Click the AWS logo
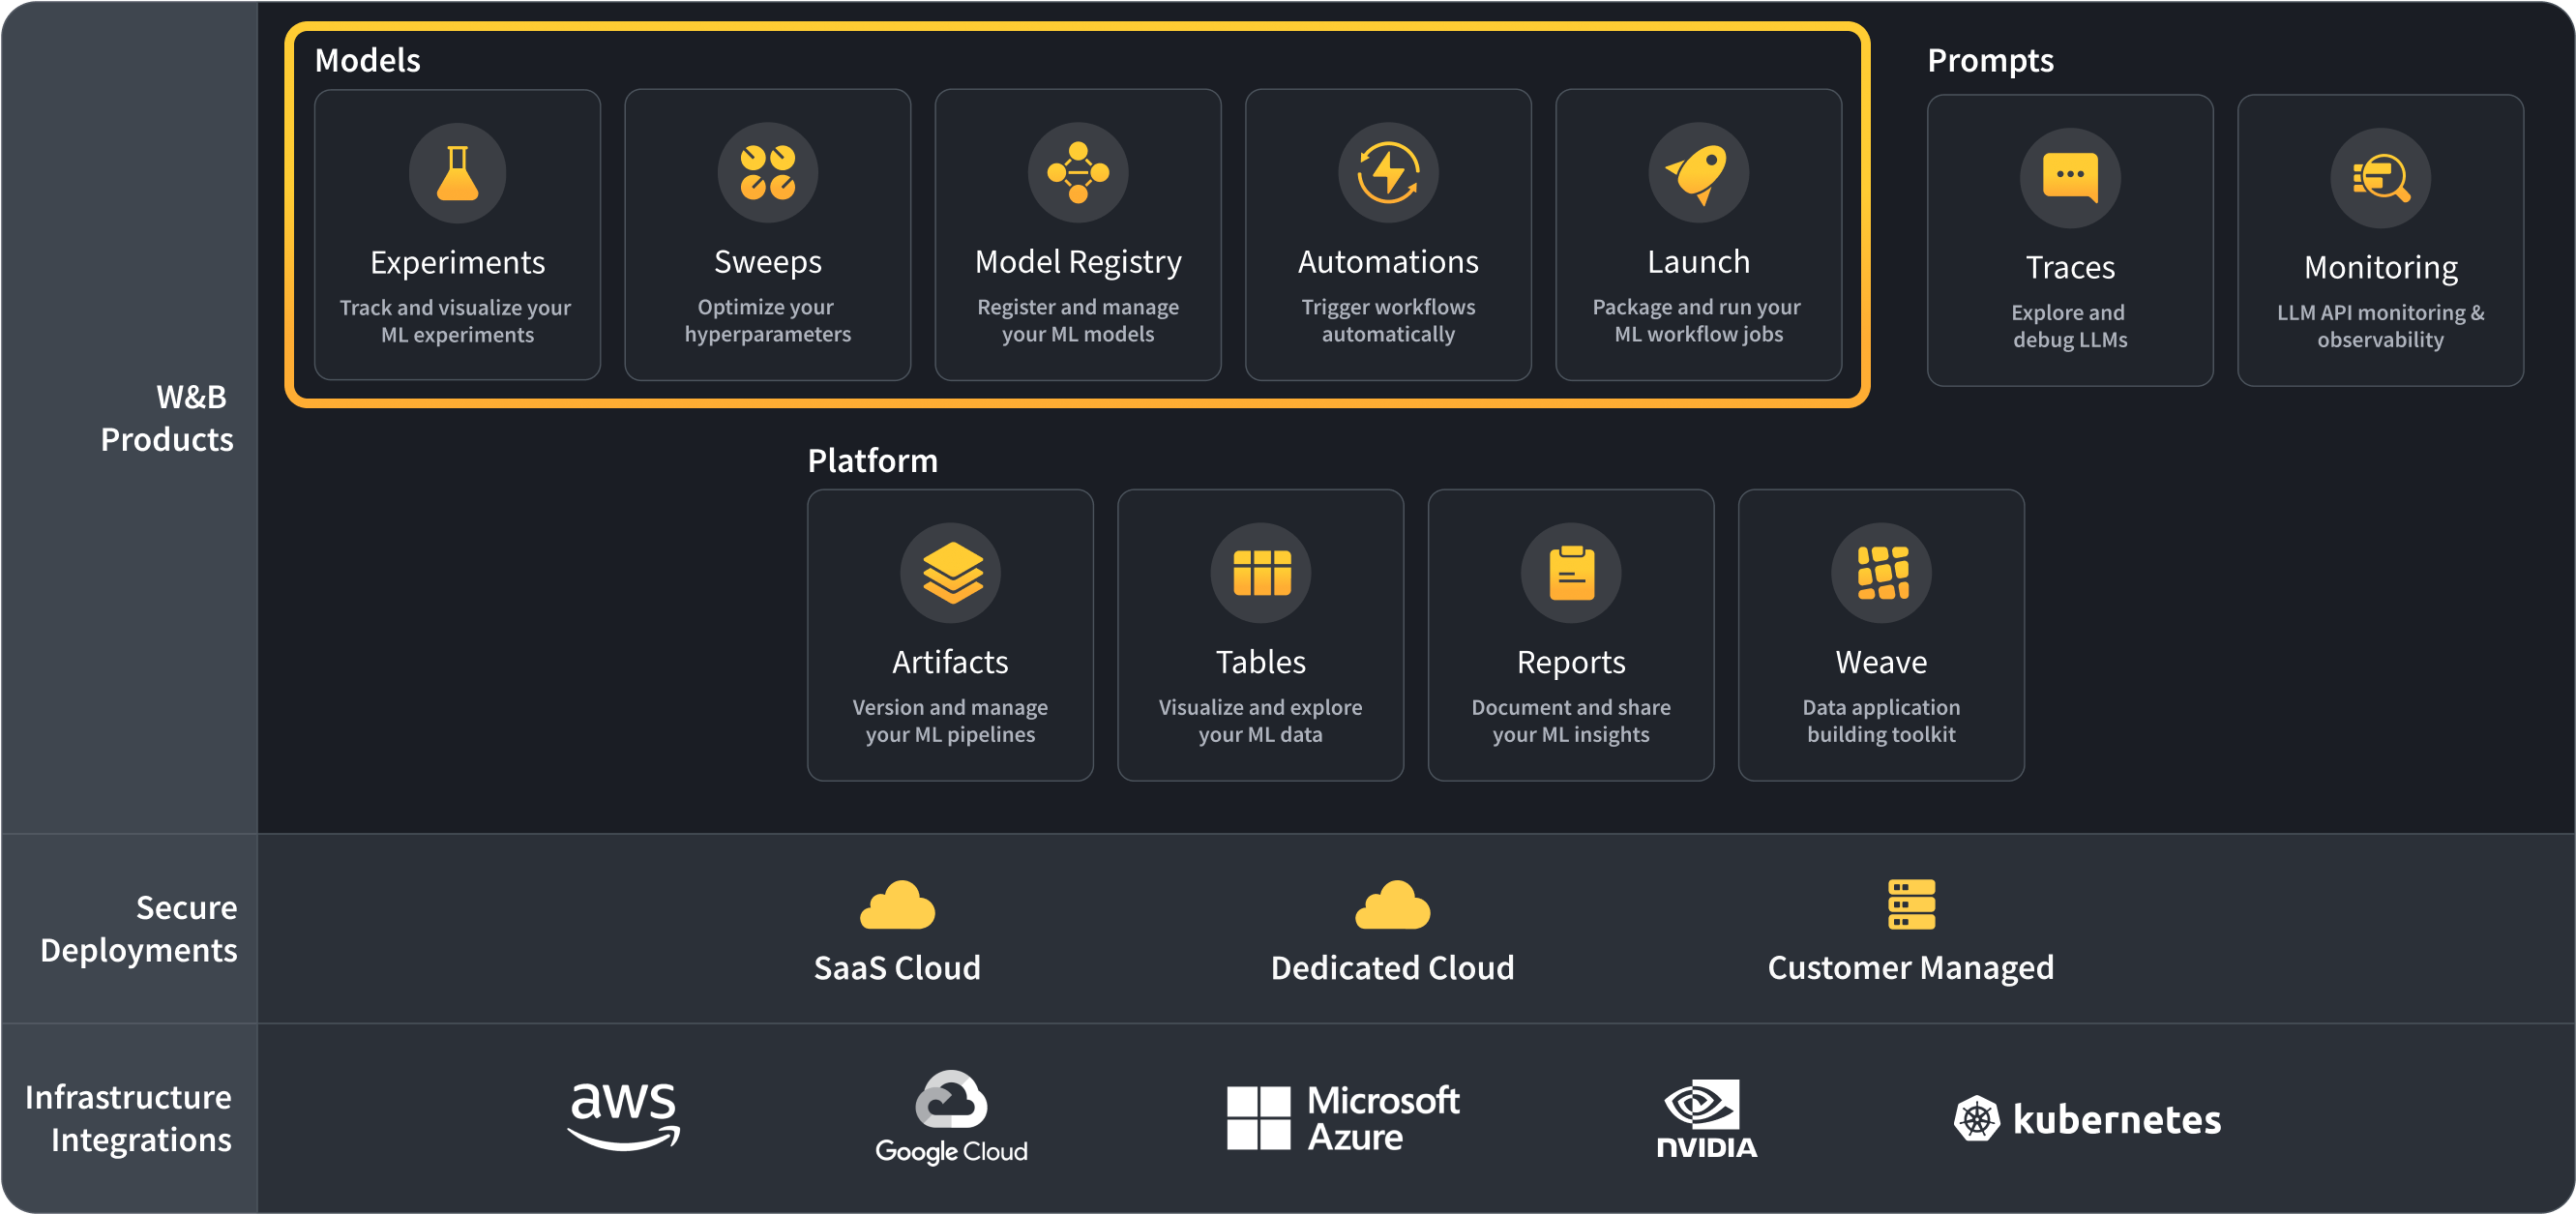The height and width of the screenshot is (1214, 2576). [x=623, y=1116]
